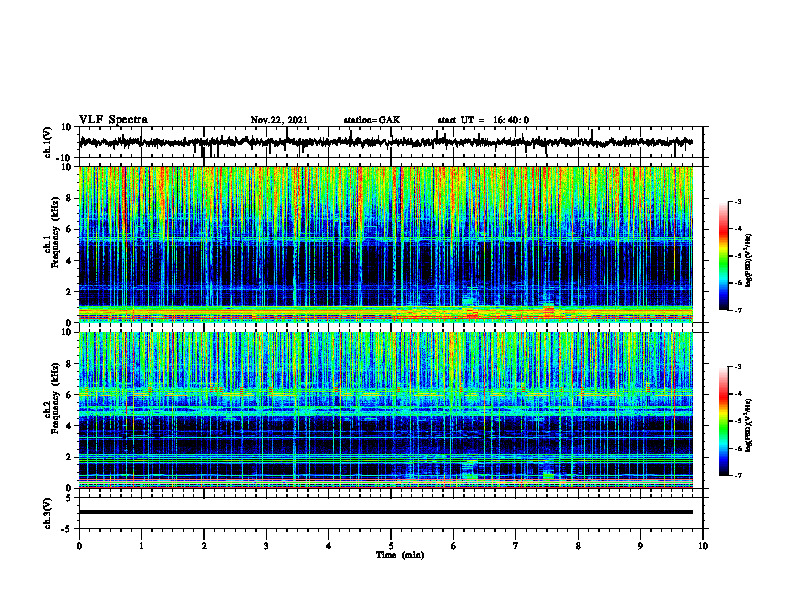
Task: Click the ch.1 spectrogram colorbar
Action: (x=723, y=256)
